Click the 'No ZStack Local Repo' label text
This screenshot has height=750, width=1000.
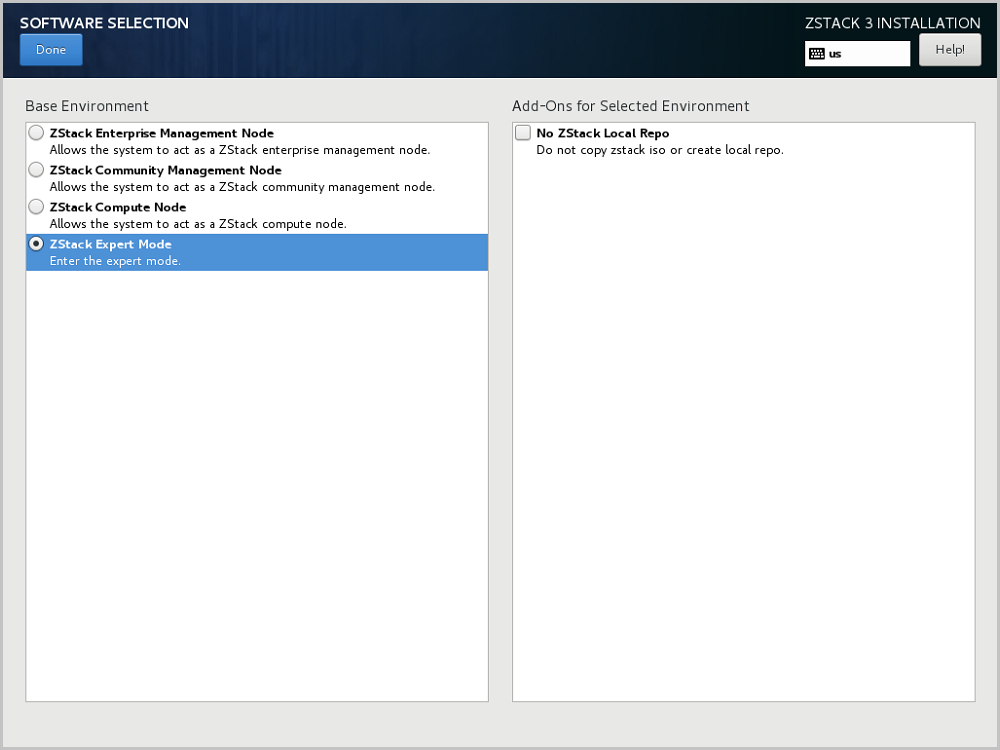click(x=602, y=133)
